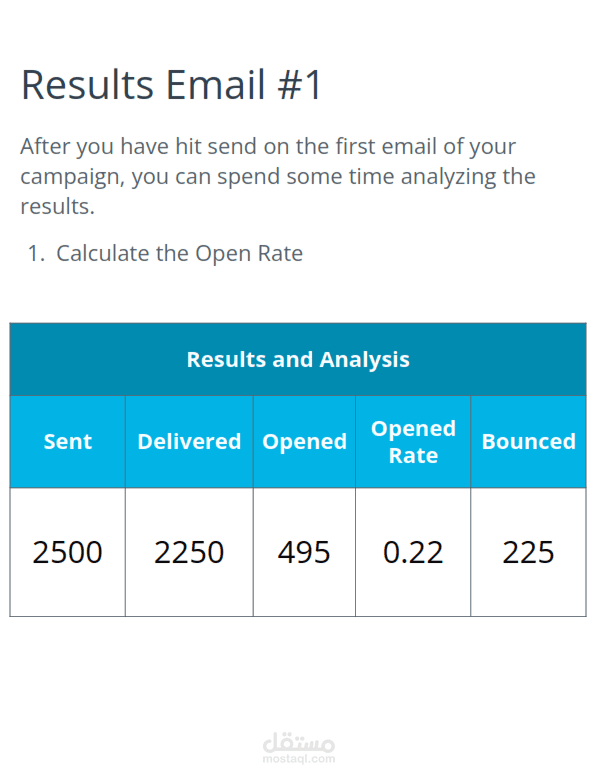Click the list number 1 marker
The height and width of the screenshot is (781, 599).
(36, 253)
